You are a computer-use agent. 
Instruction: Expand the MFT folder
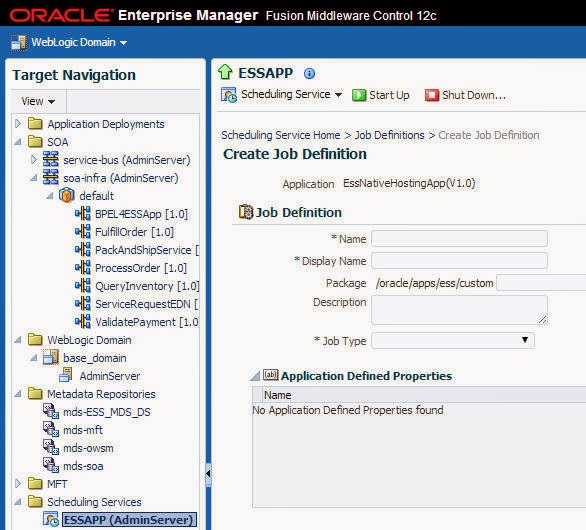18,484
